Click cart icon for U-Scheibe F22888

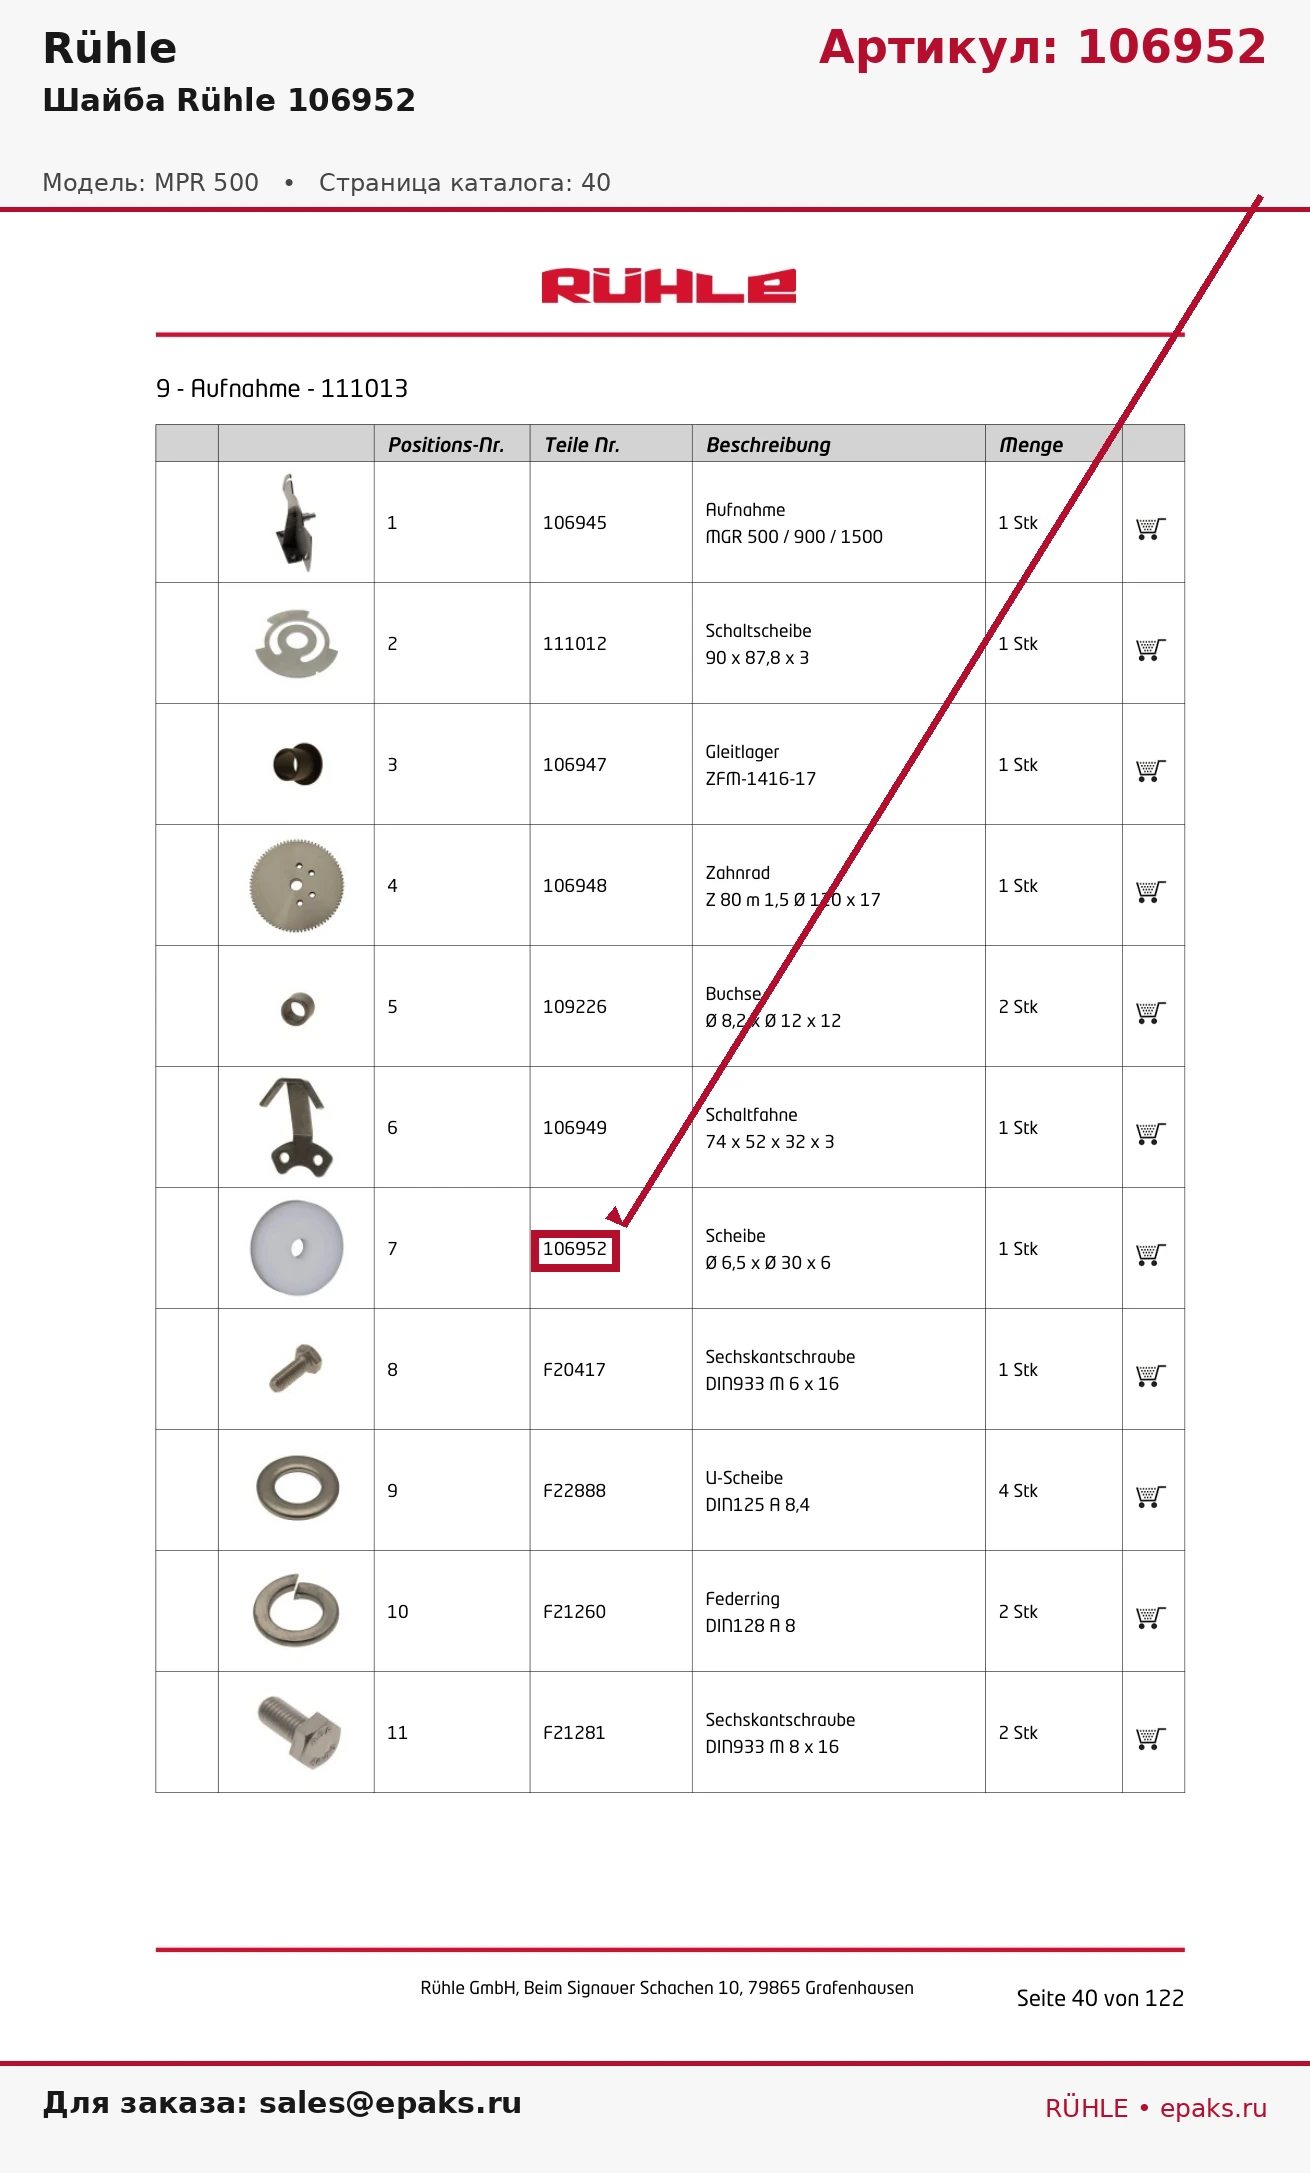[1151, 1497]
